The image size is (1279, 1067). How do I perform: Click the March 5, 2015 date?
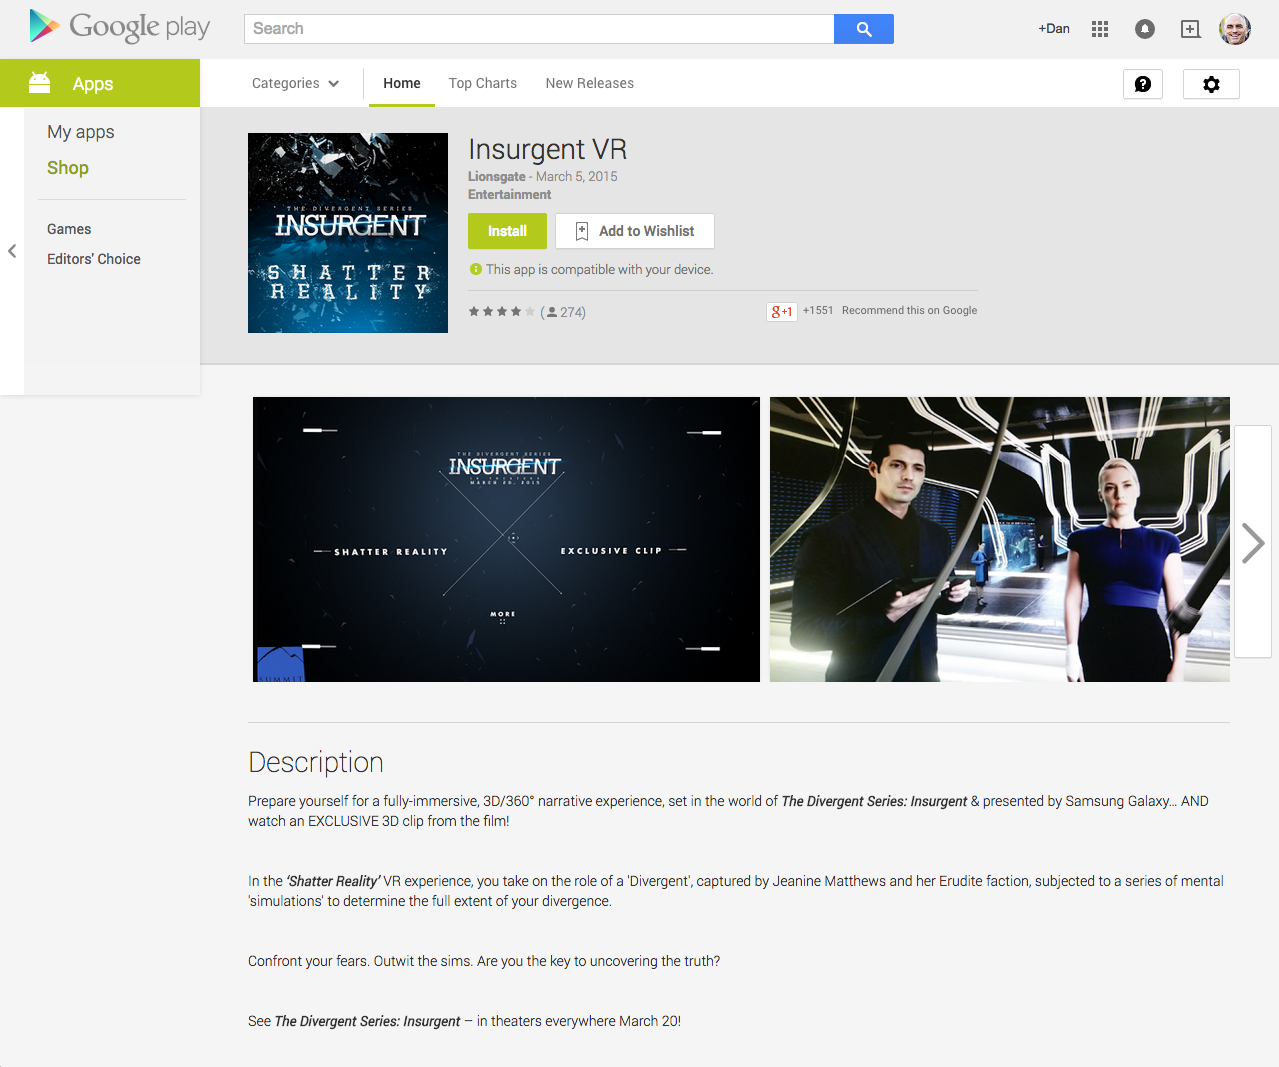pos(577,176)
